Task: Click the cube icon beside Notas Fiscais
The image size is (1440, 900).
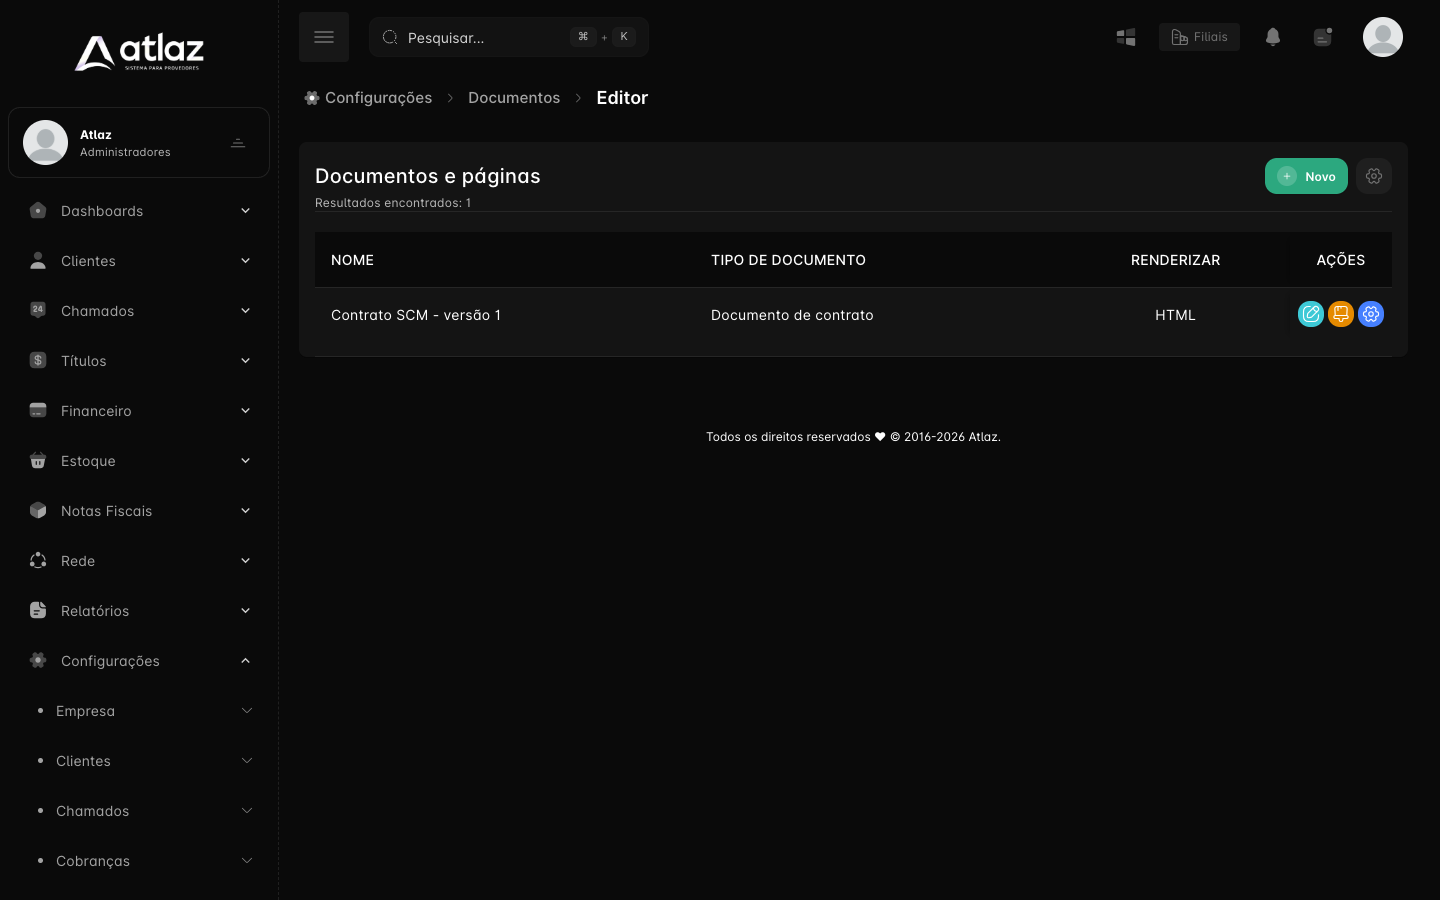Action: coord(38,510)
